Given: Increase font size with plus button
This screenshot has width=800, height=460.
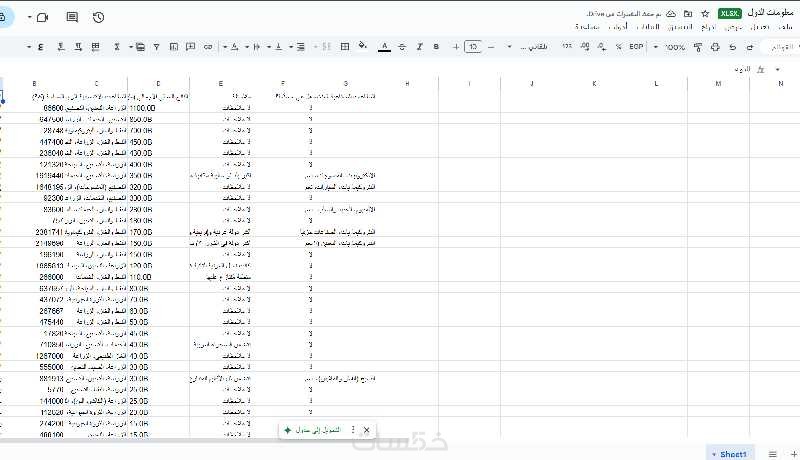Looking at the screenshot, I should pos(456,47).
